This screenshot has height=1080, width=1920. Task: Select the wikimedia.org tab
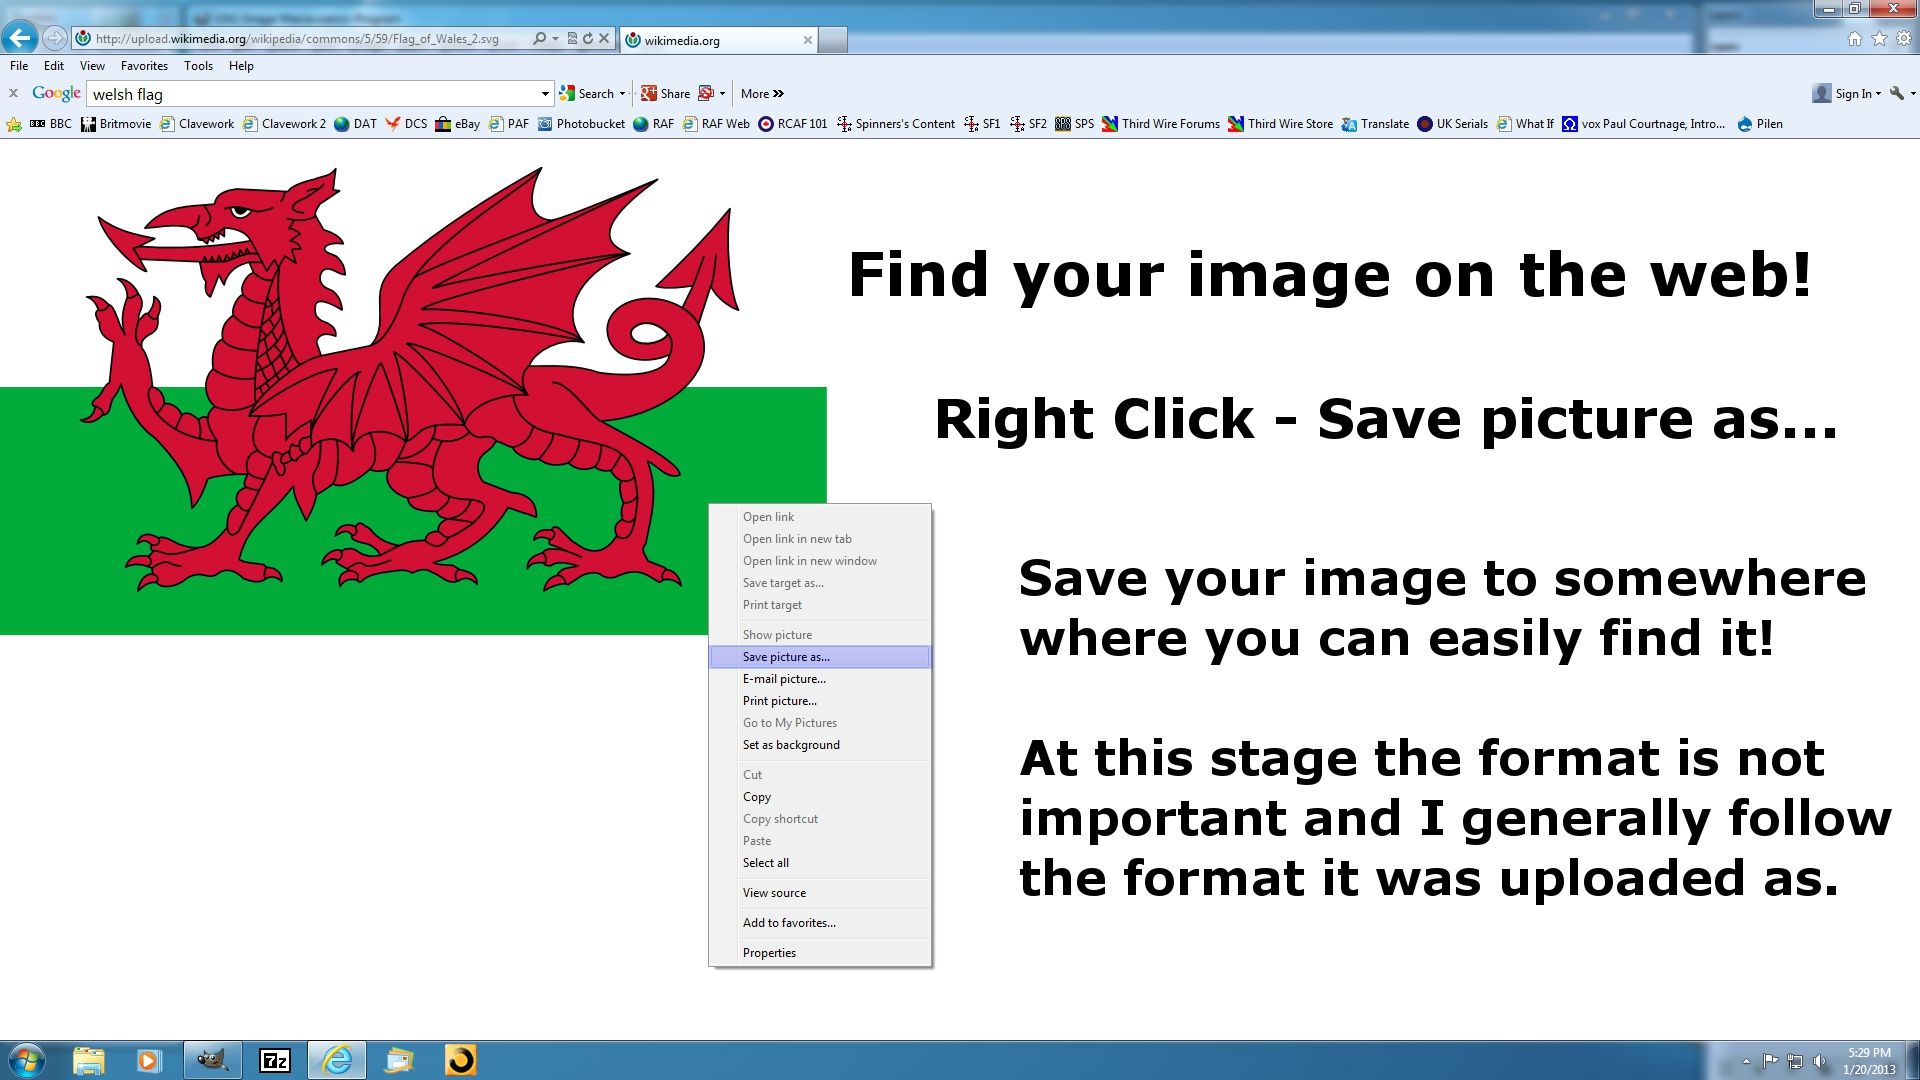point(718,40)
